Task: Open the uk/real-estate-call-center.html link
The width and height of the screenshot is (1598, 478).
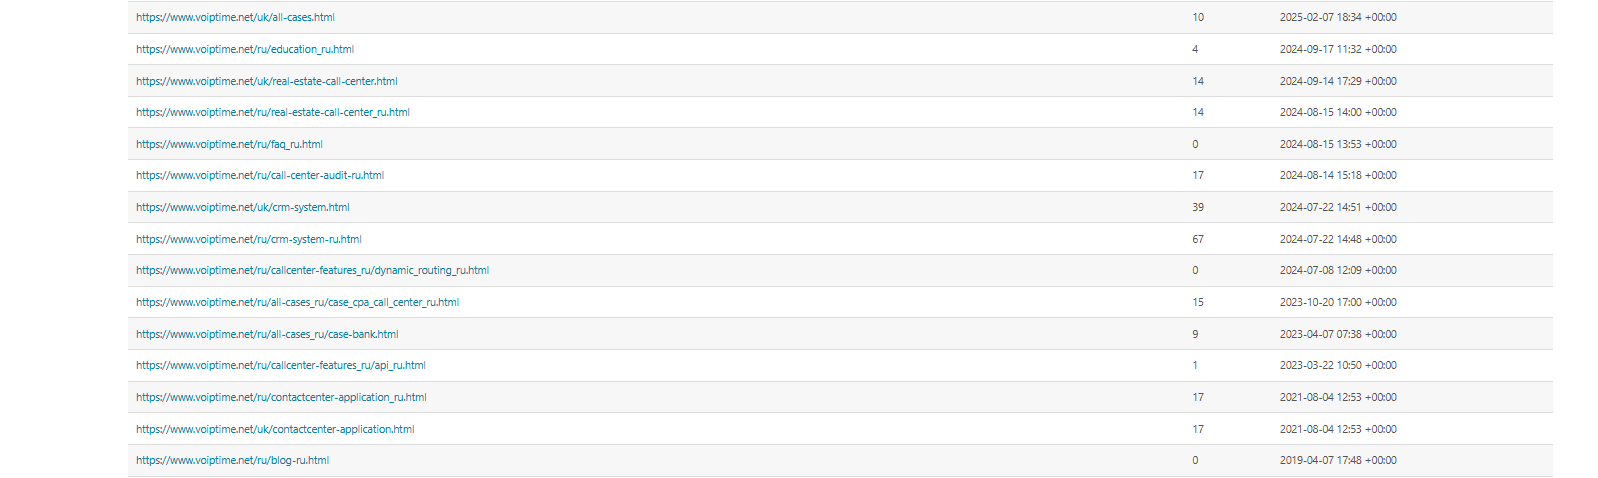Action: tap(267, 81)
